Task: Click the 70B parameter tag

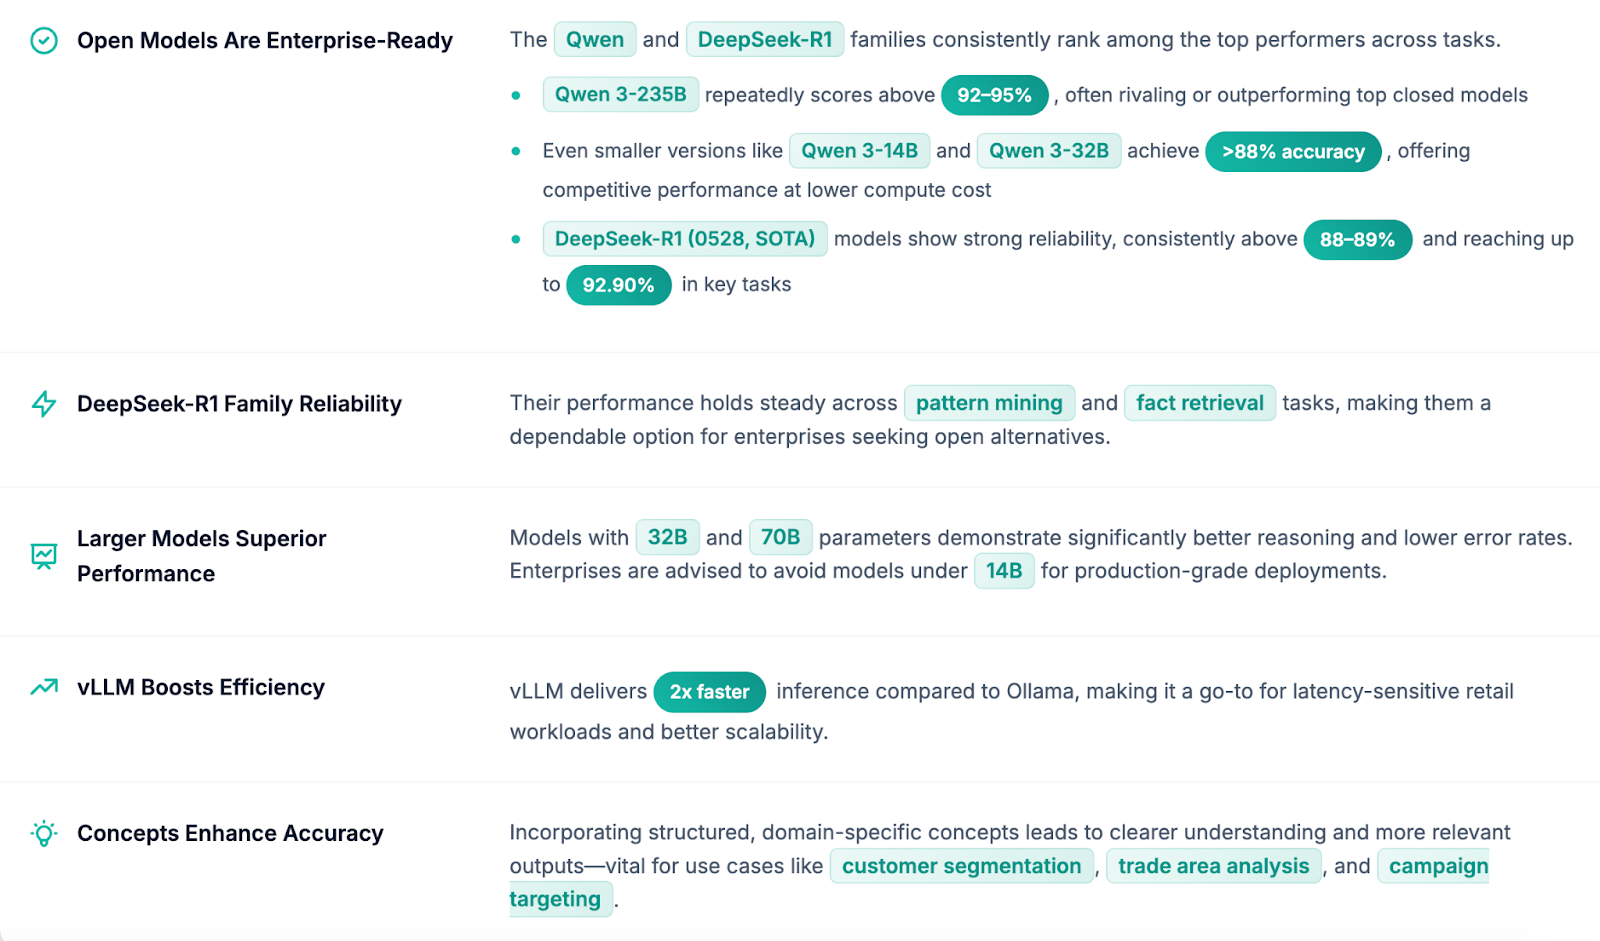Action: (x=781, y=538)
